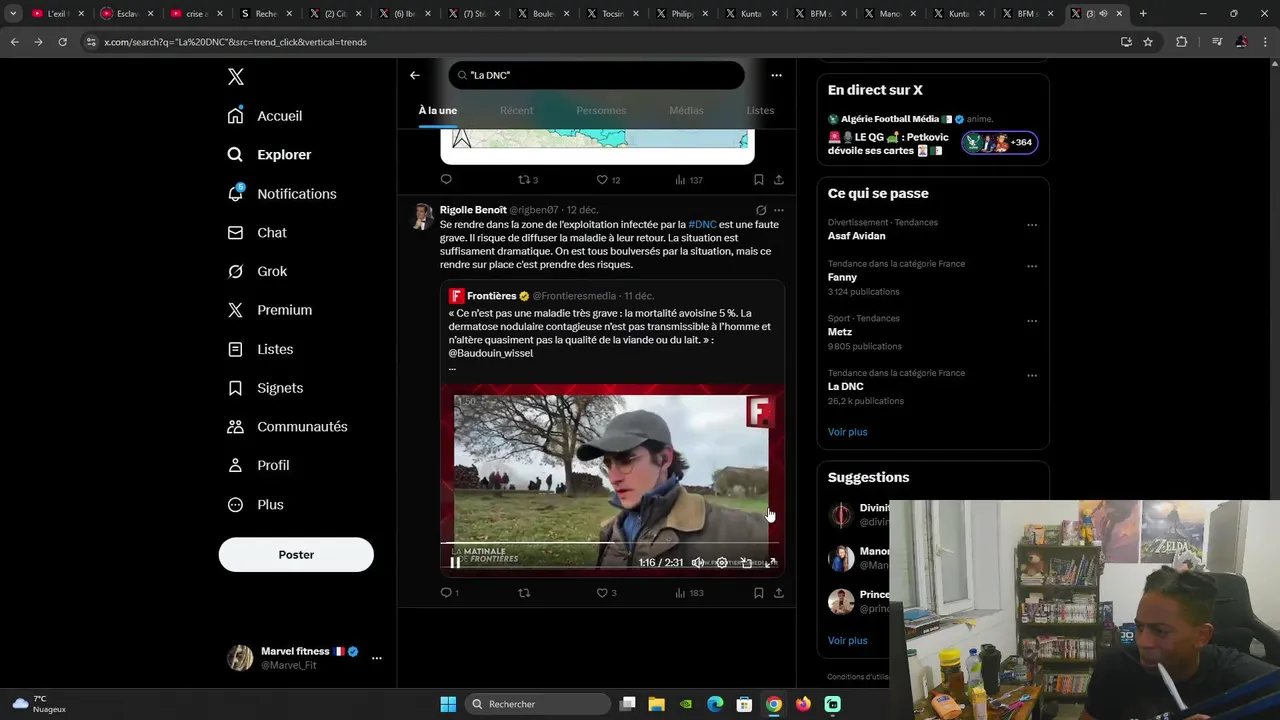Viewport: 1280px width, 720px height.
Task: Open search options three-dot menu
Action: pos(776,75)
